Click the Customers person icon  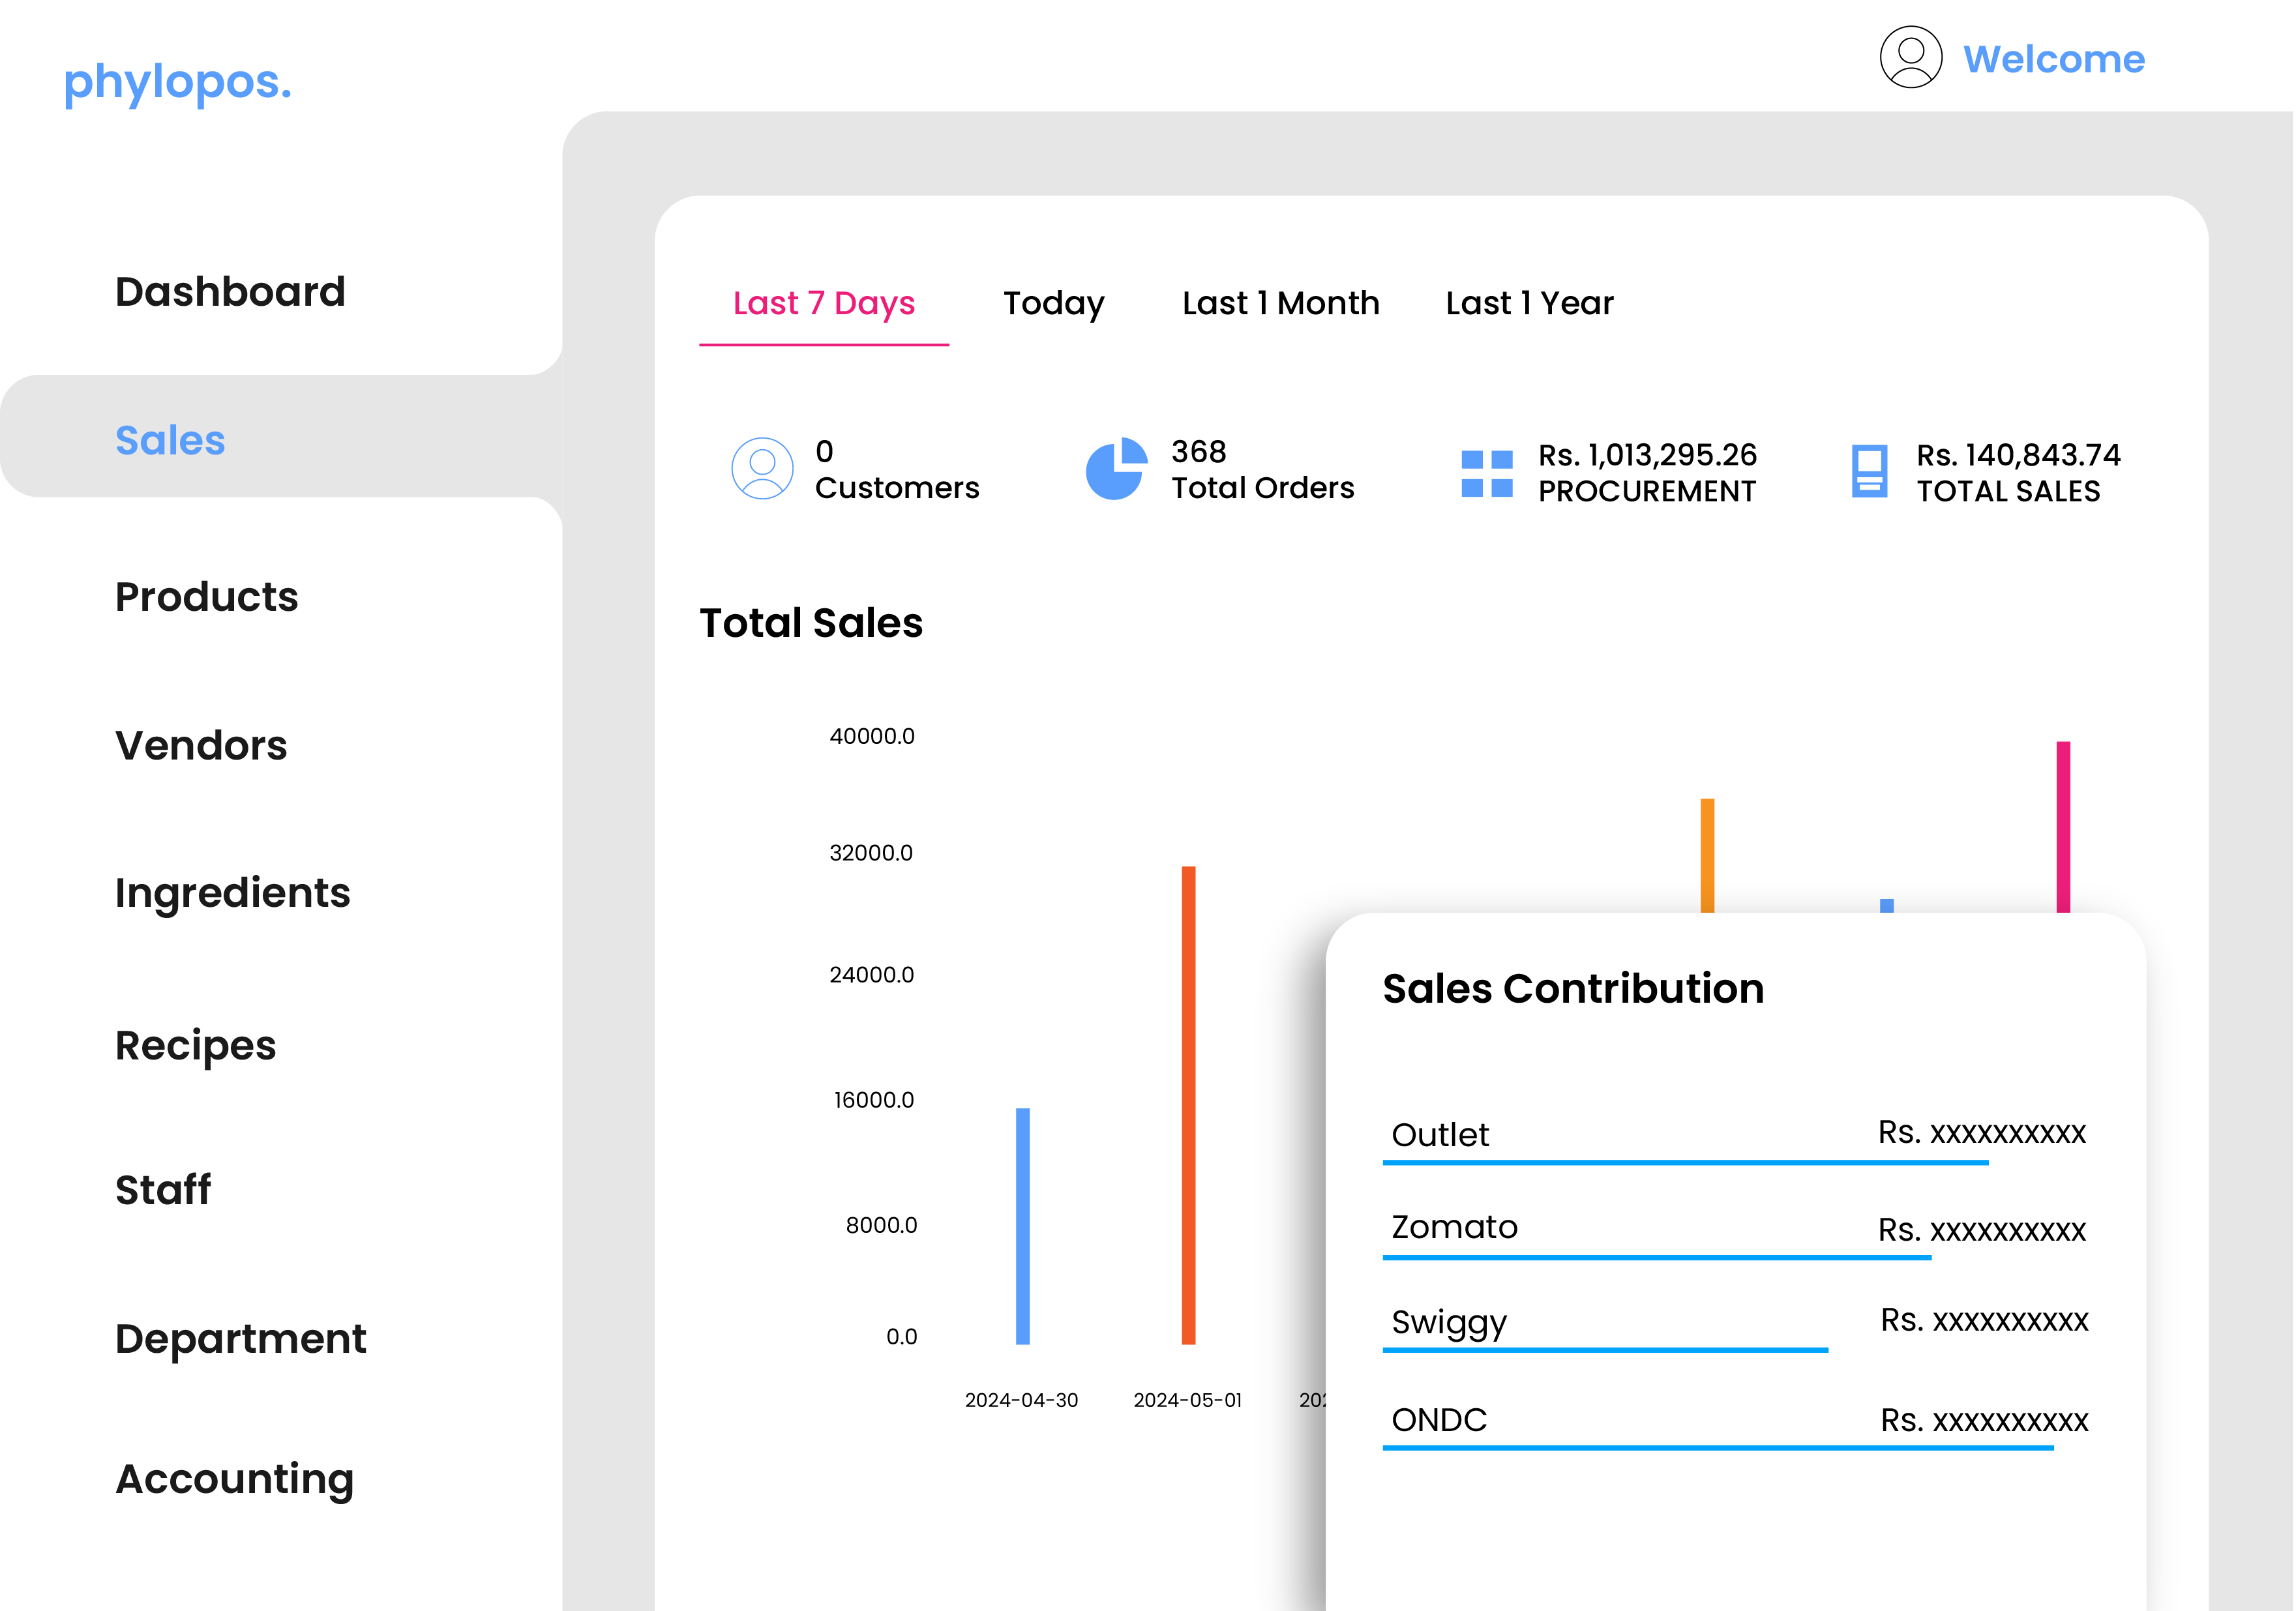point(762,468)
